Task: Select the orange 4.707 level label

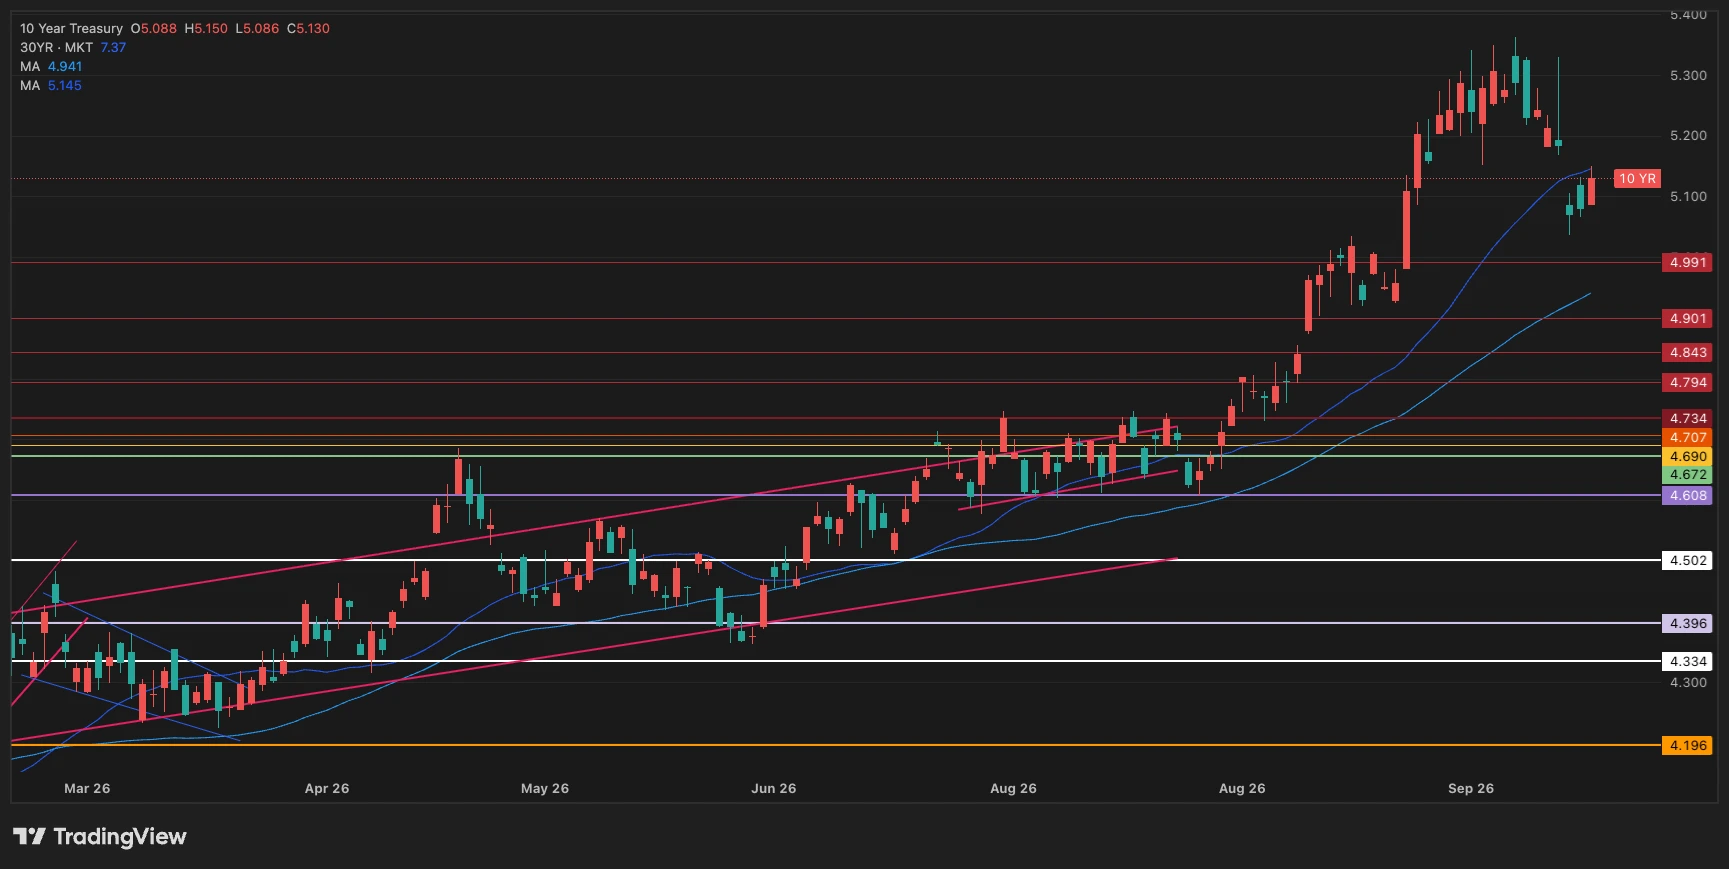Action: point(1687,437)
